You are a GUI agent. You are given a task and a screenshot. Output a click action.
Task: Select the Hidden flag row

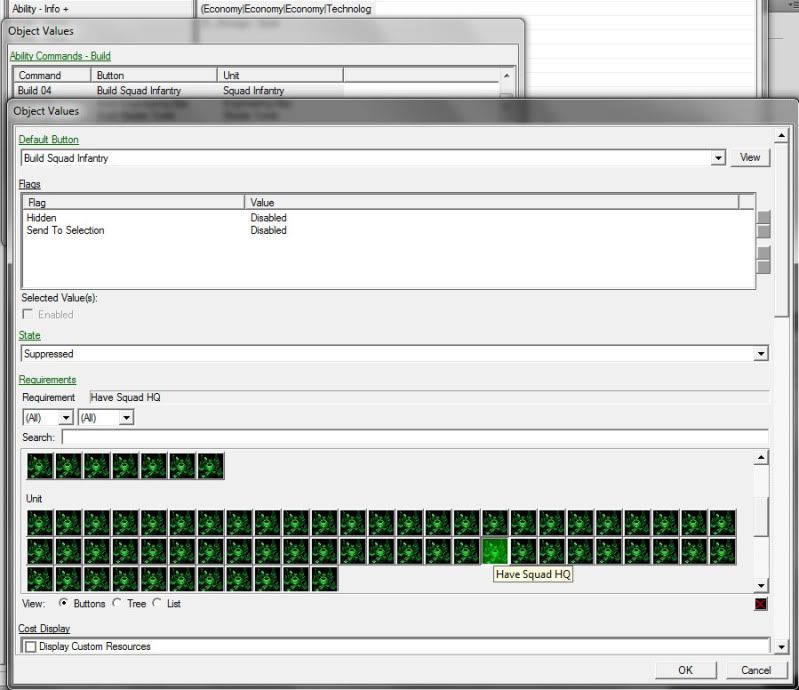coord(389,218)
